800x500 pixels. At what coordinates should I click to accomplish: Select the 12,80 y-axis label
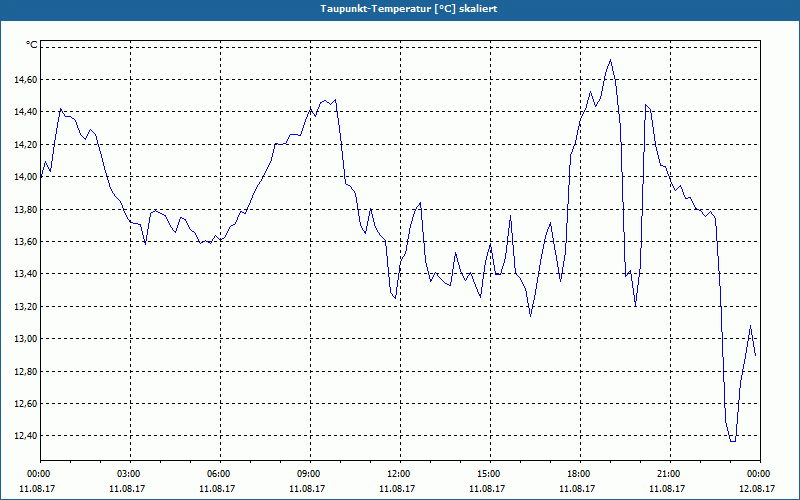click(28, 371)
